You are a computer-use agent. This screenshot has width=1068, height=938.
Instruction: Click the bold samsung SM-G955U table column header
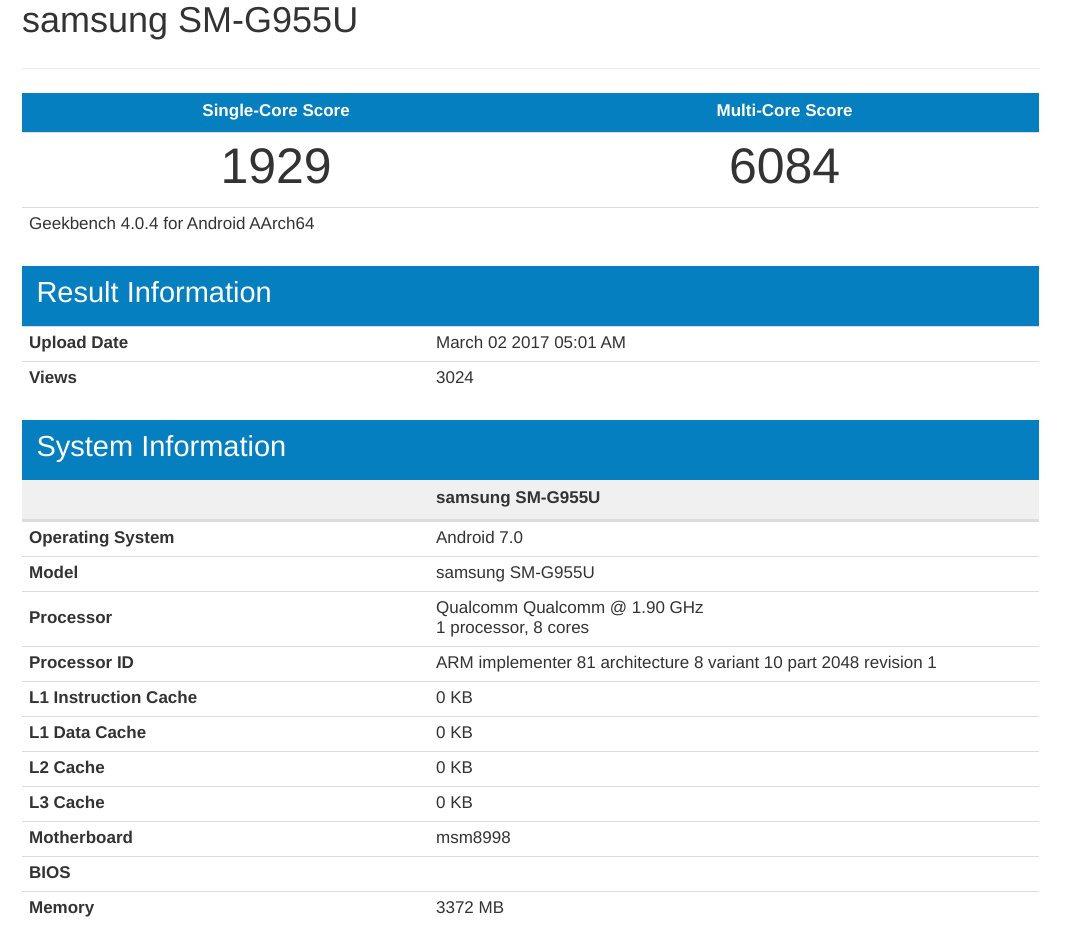tap(518, 497)
